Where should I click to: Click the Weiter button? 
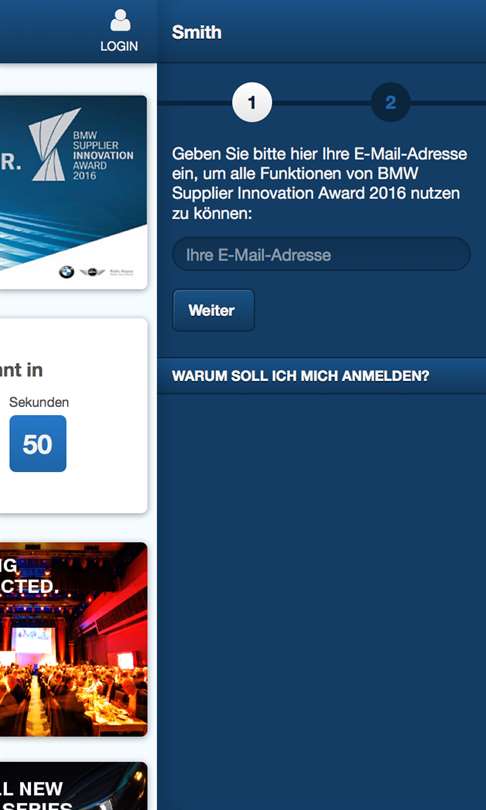click(213, 310)
